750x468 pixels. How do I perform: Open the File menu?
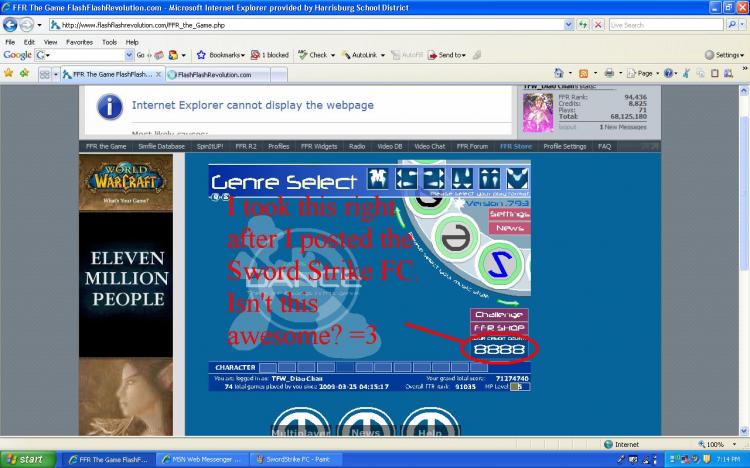tap(10, 42)
